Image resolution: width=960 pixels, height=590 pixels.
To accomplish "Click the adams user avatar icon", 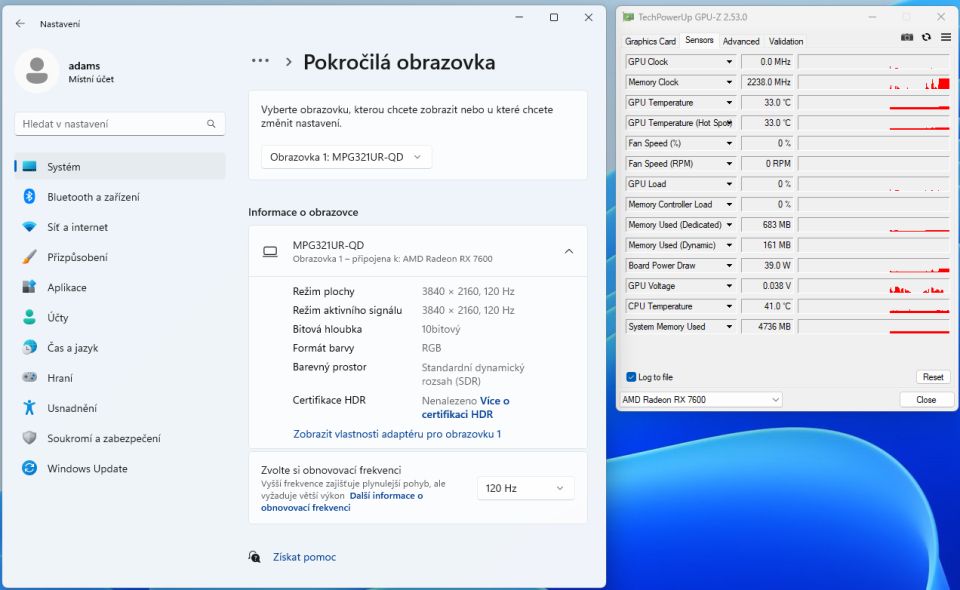I will coord(37,71).
